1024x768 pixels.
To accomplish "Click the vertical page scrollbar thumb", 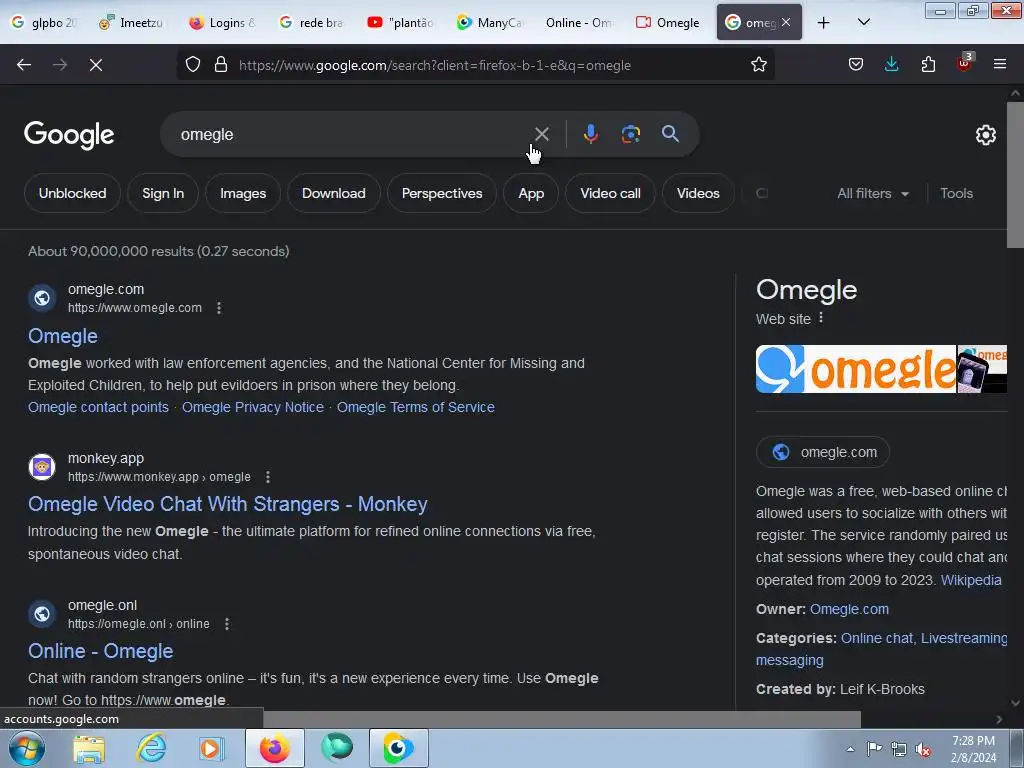I will (x=1015, y=175).
